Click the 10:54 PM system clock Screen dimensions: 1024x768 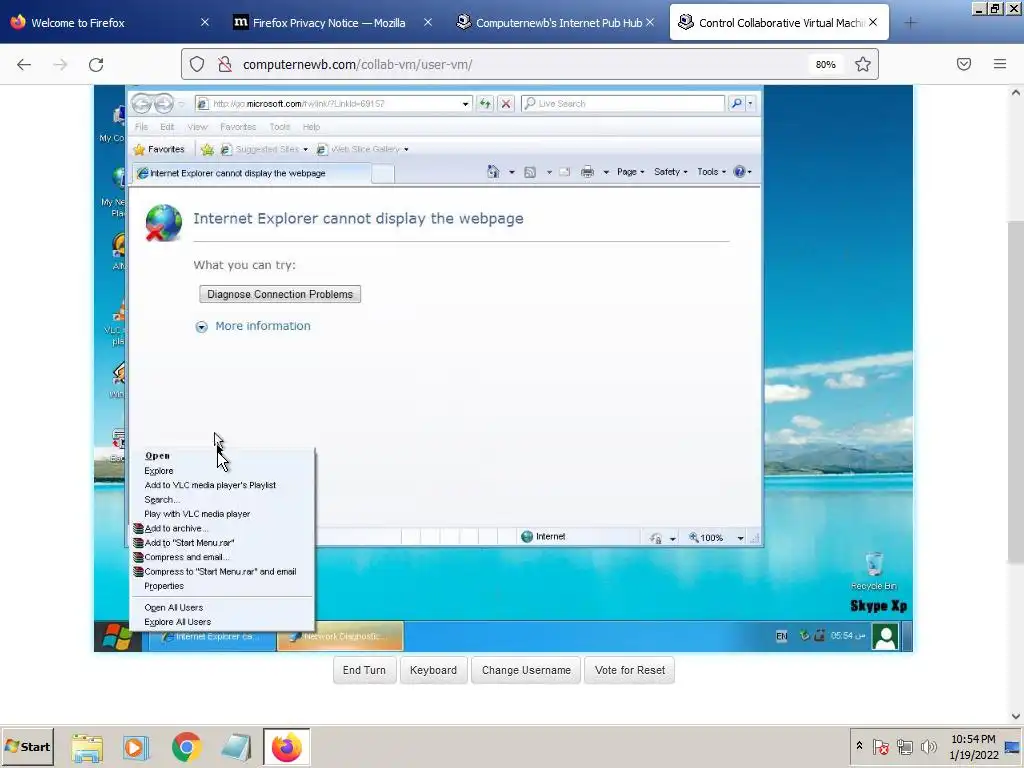click(973, 746)
